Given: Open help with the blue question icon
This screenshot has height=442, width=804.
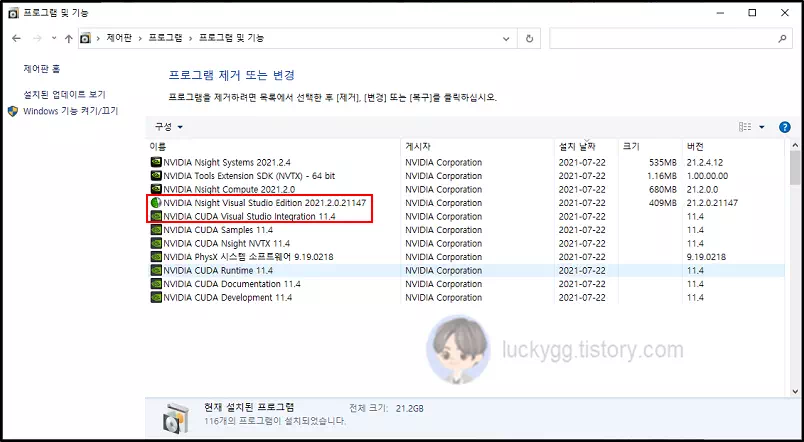Looking at the screenshot, I should [x=785, y=127].
